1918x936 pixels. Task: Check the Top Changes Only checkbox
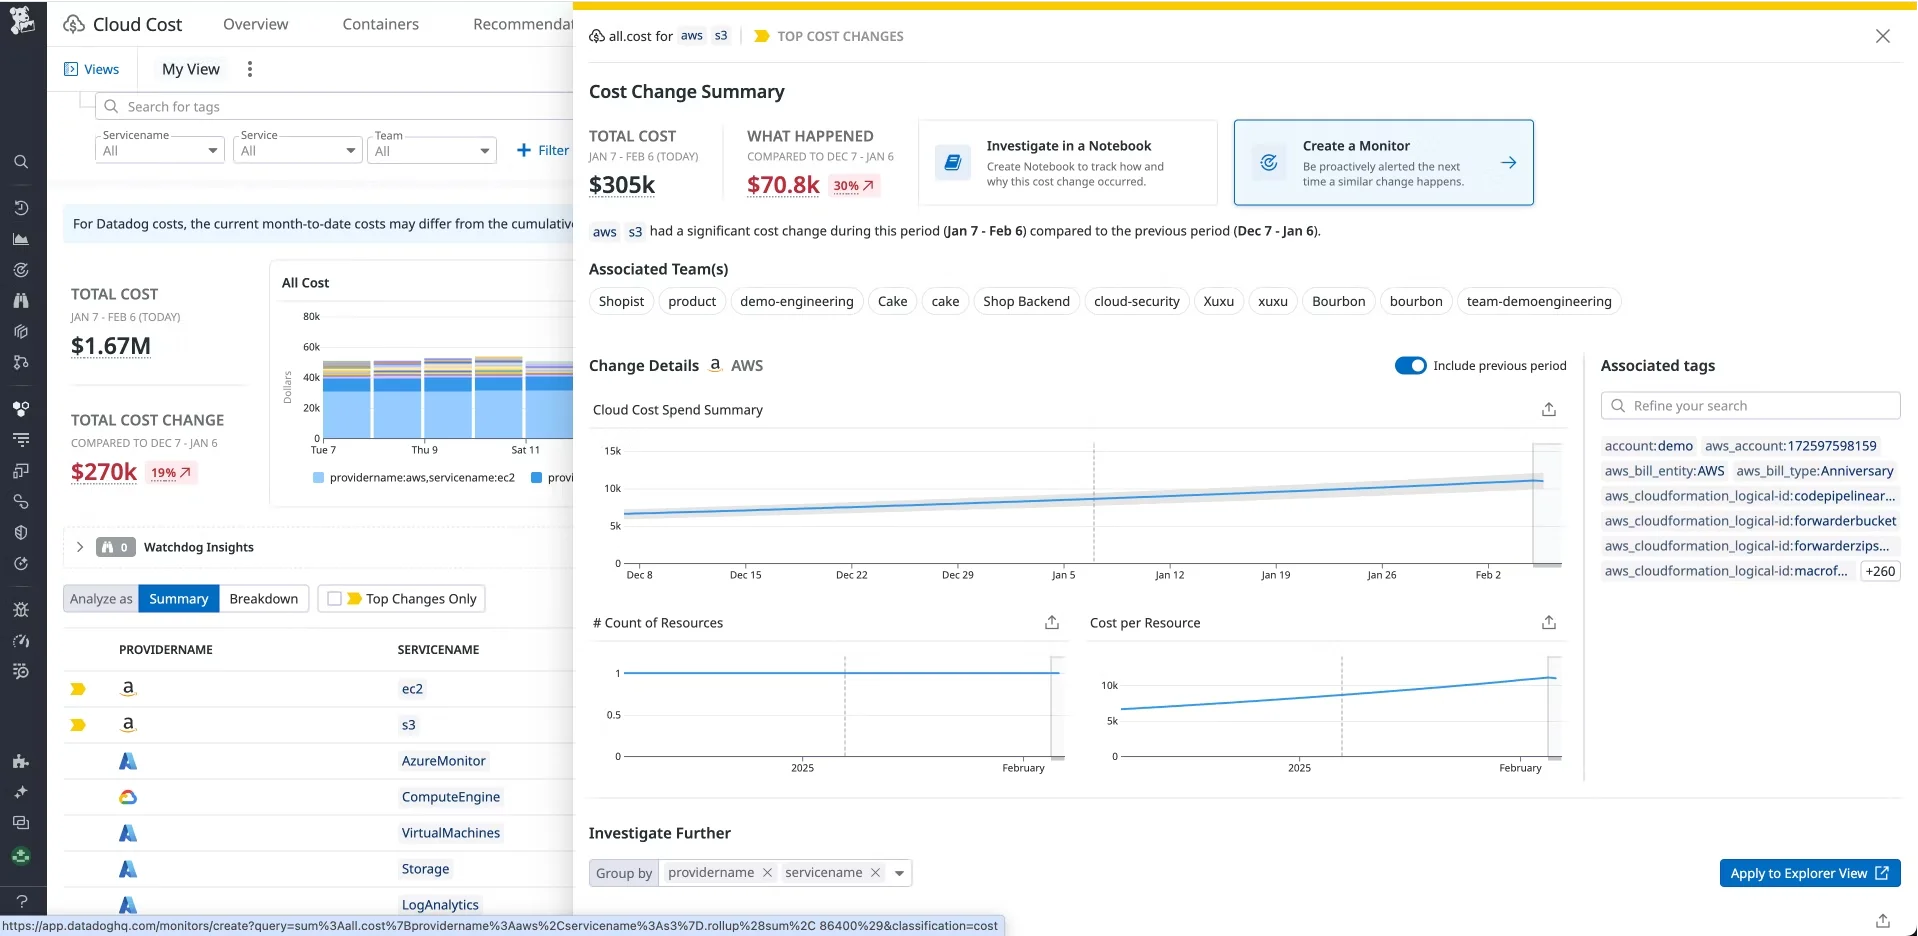(334, 598)
